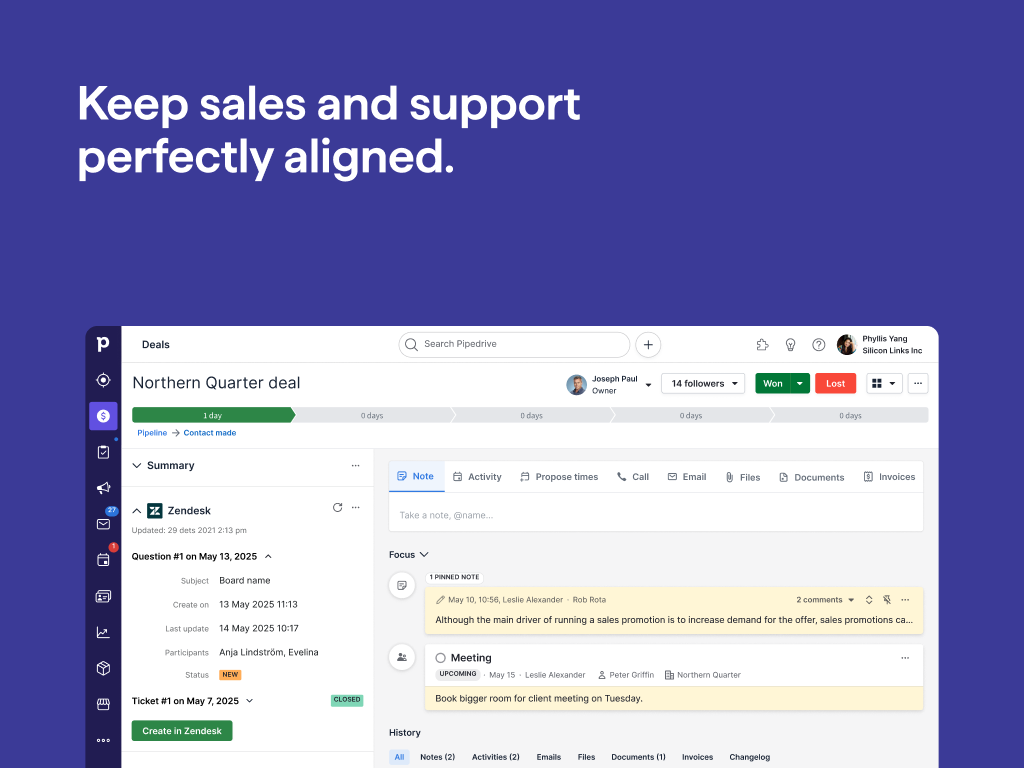Viewport: 1024px width, 768px height.
Task: Open the 14 followers dropdown
Action: coord(703,383)
